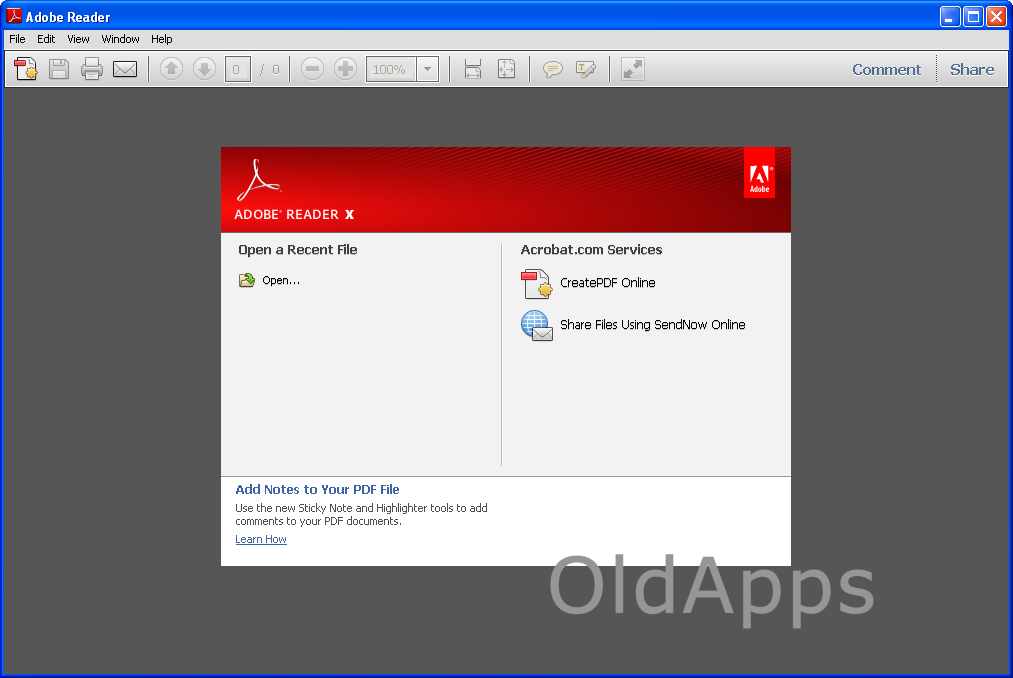Toggle the fit-width scrolling mode icon
The width and height of the screenshot is (1013, 678).
[x=473, y=69]
